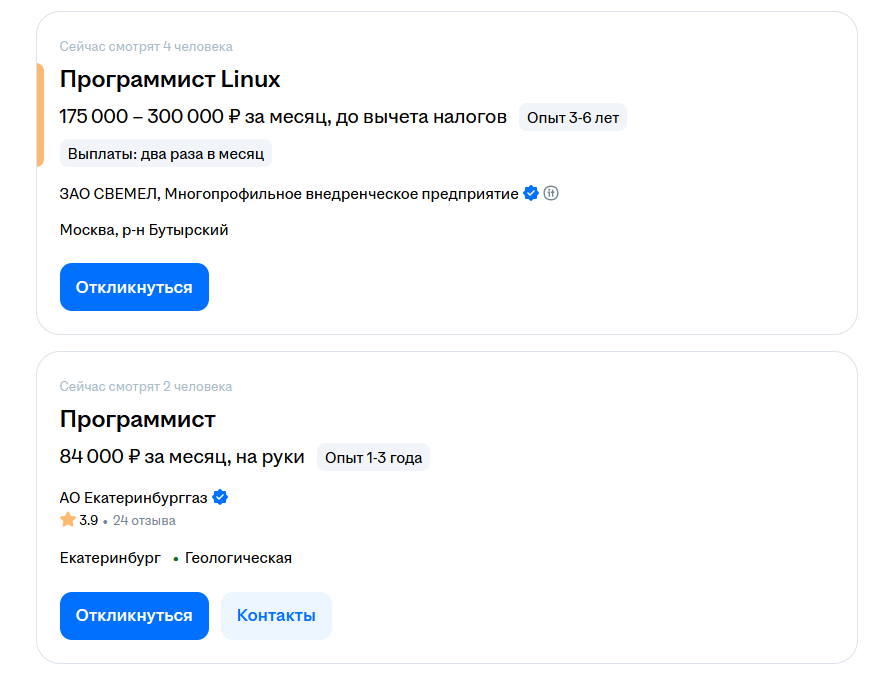
Task: Open the IT accreditation icon for ЗАО СВЕМЕЛ
Action: click(x=552, y=193)
